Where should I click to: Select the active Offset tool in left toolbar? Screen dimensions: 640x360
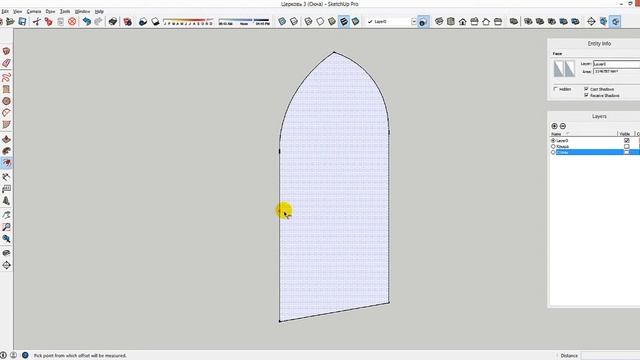coord(6,163)
